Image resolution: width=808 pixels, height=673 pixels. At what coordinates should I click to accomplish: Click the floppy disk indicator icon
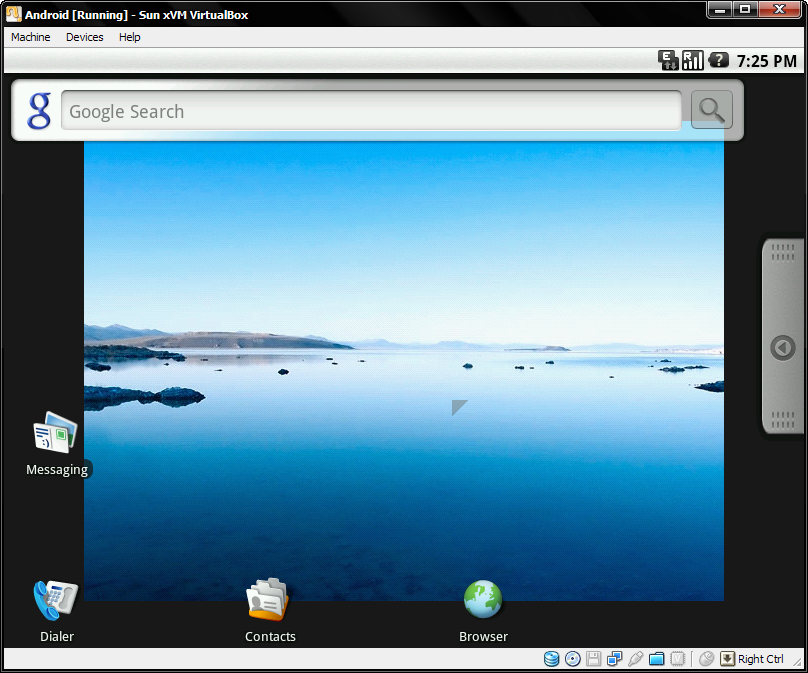593,659
